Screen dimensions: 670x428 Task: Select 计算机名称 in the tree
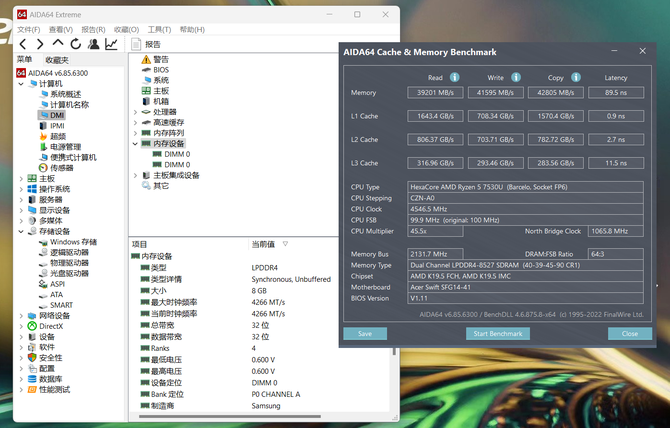click(65, 105)
